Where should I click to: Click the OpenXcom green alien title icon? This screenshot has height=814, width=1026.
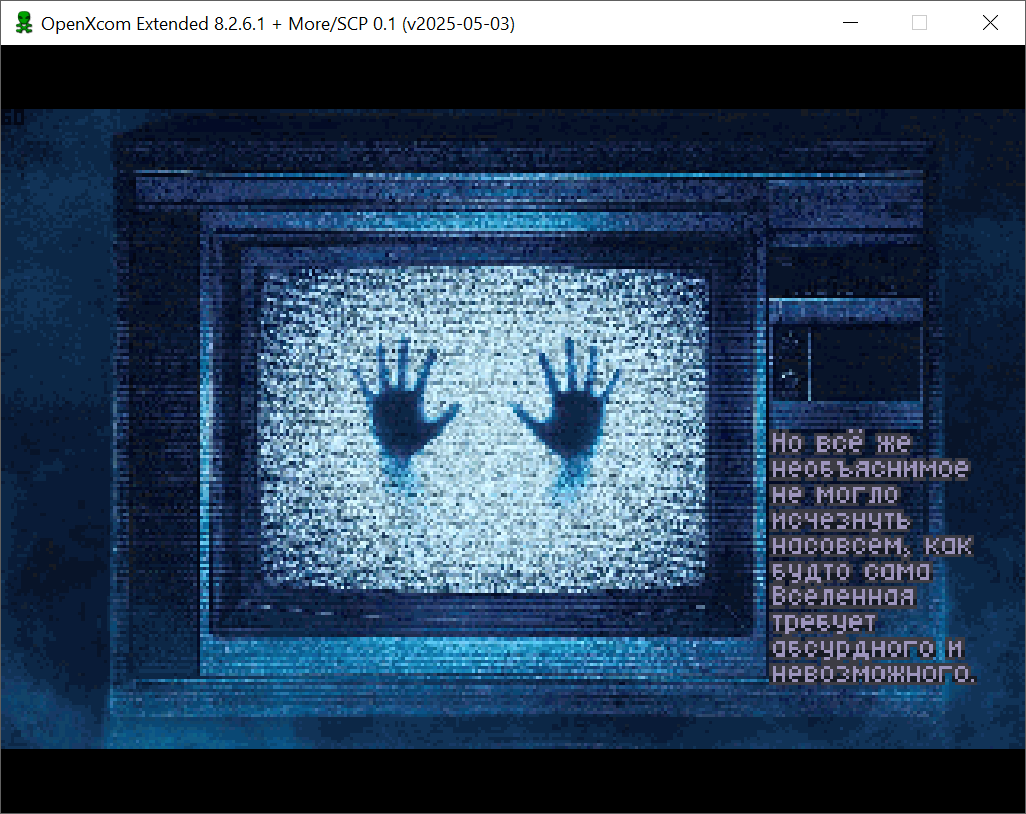click(24, 23)
